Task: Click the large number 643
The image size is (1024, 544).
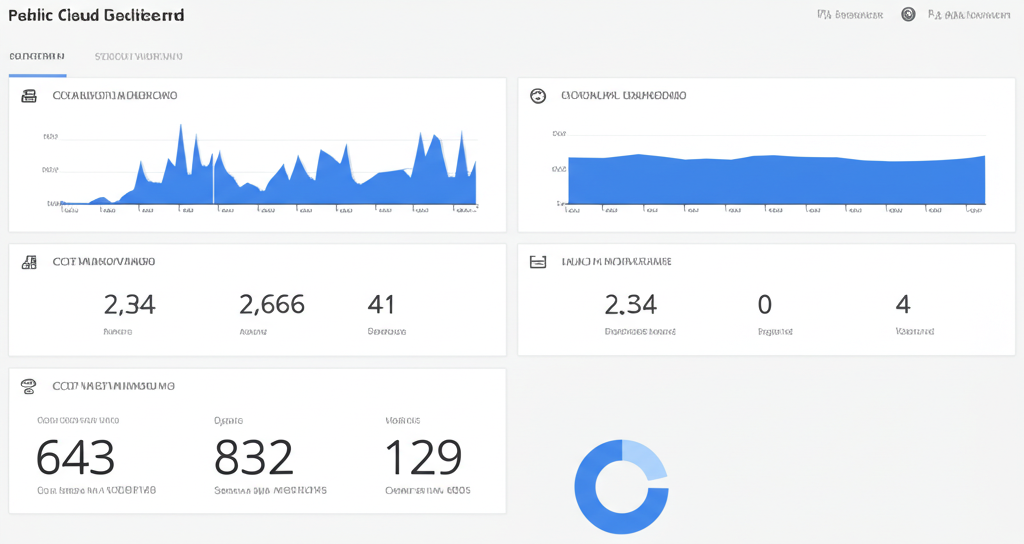Action: click(76, 457)
